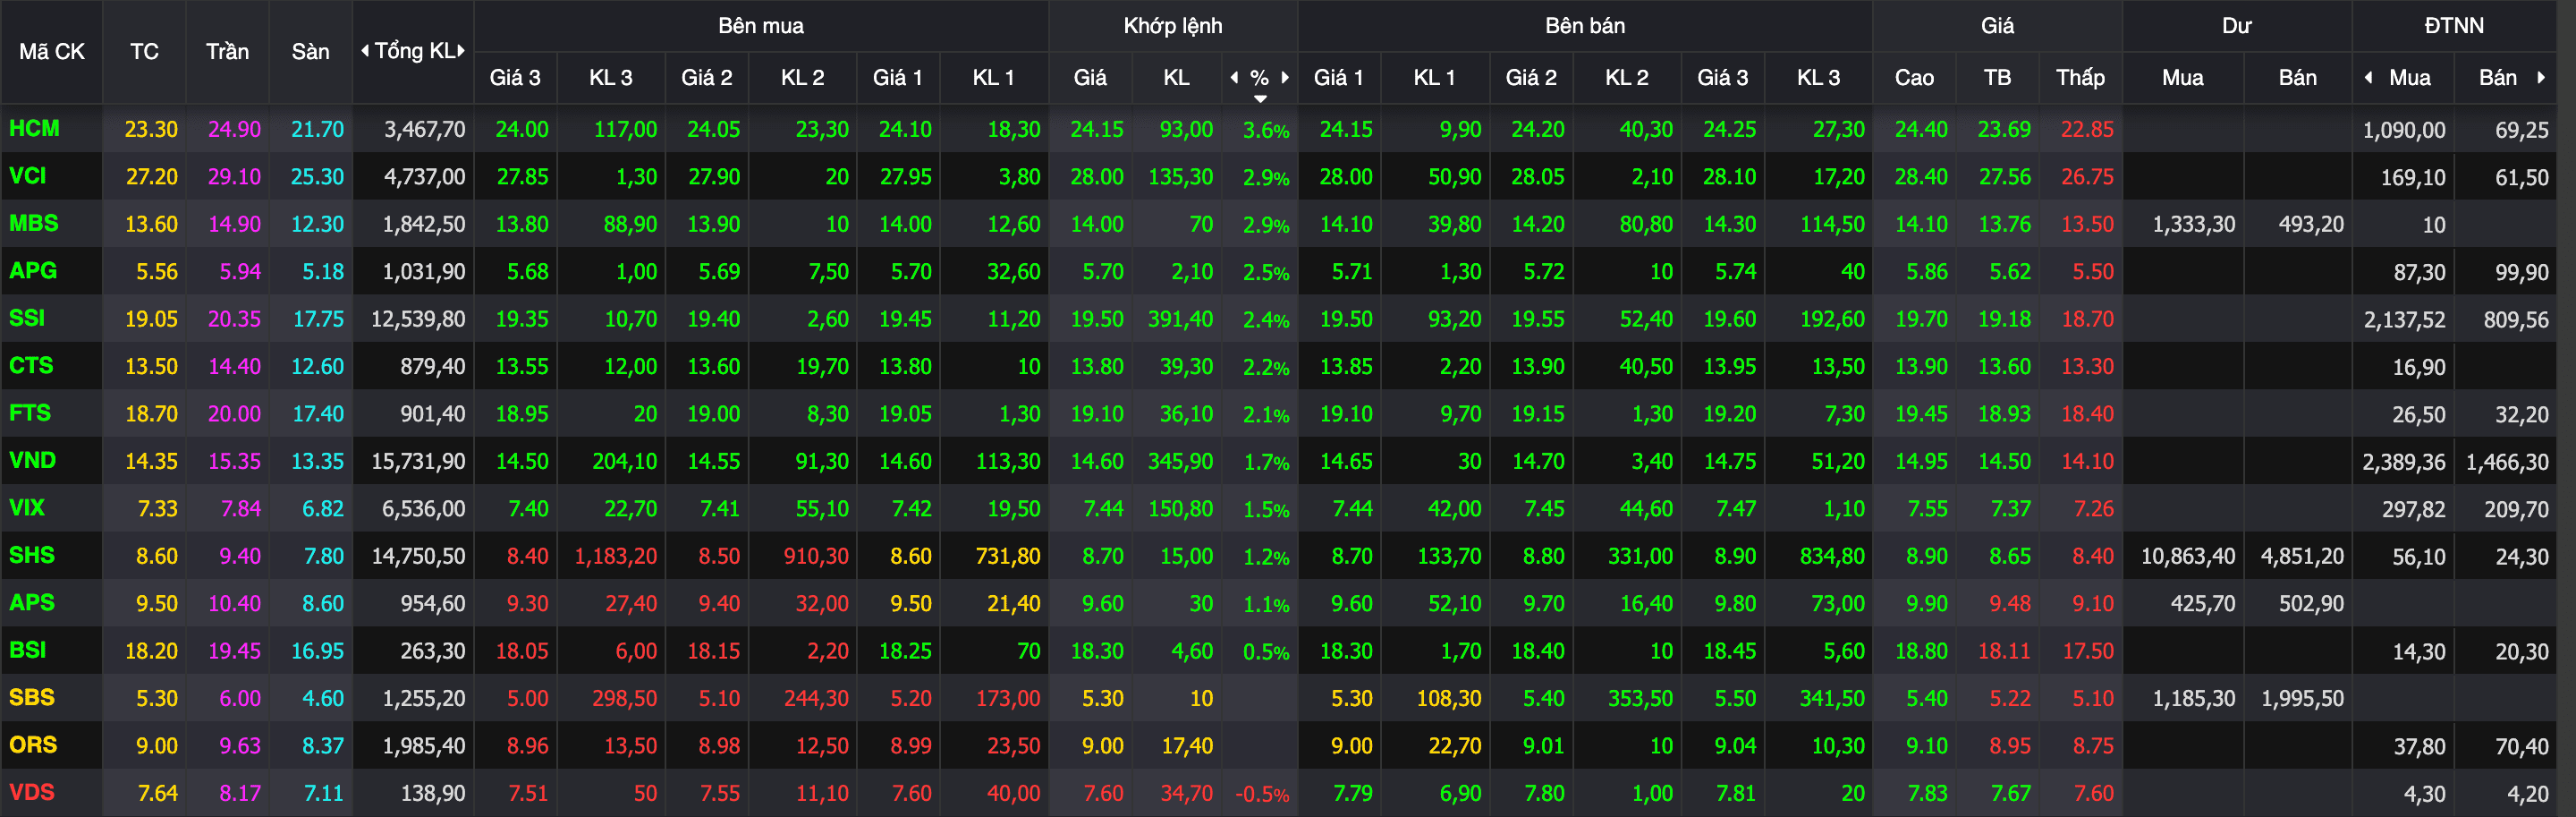Click BSI low price 17.50
This screenshot has width=2576, height=817.
pos(2088,651)
